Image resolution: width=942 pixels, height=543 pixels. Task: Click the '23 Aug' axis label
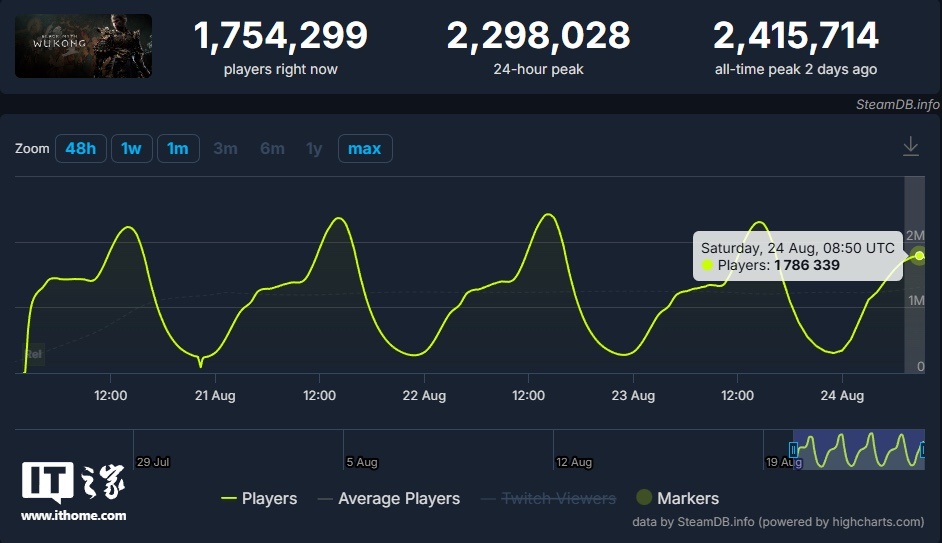pos(633,395)
